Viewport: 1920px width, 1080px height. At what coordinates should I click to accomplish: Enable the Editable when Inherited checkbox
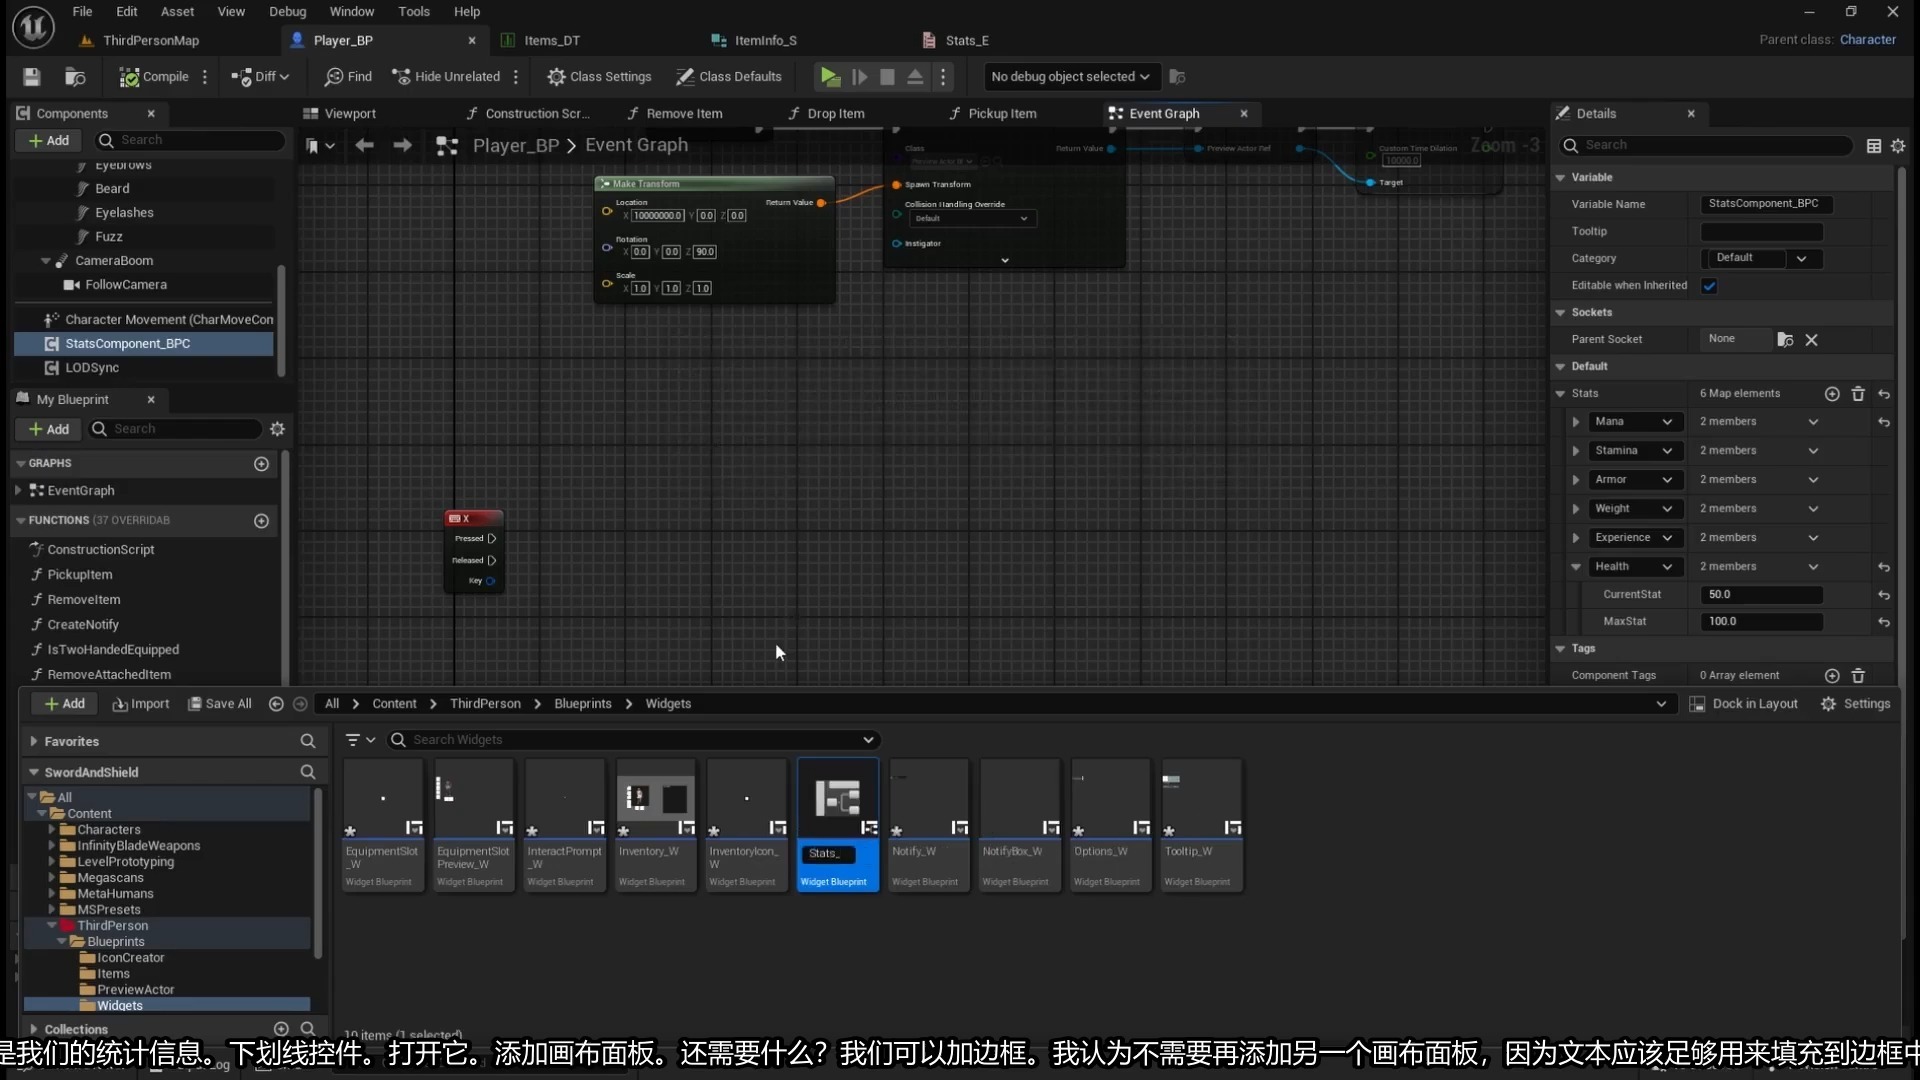point(1710,285)
